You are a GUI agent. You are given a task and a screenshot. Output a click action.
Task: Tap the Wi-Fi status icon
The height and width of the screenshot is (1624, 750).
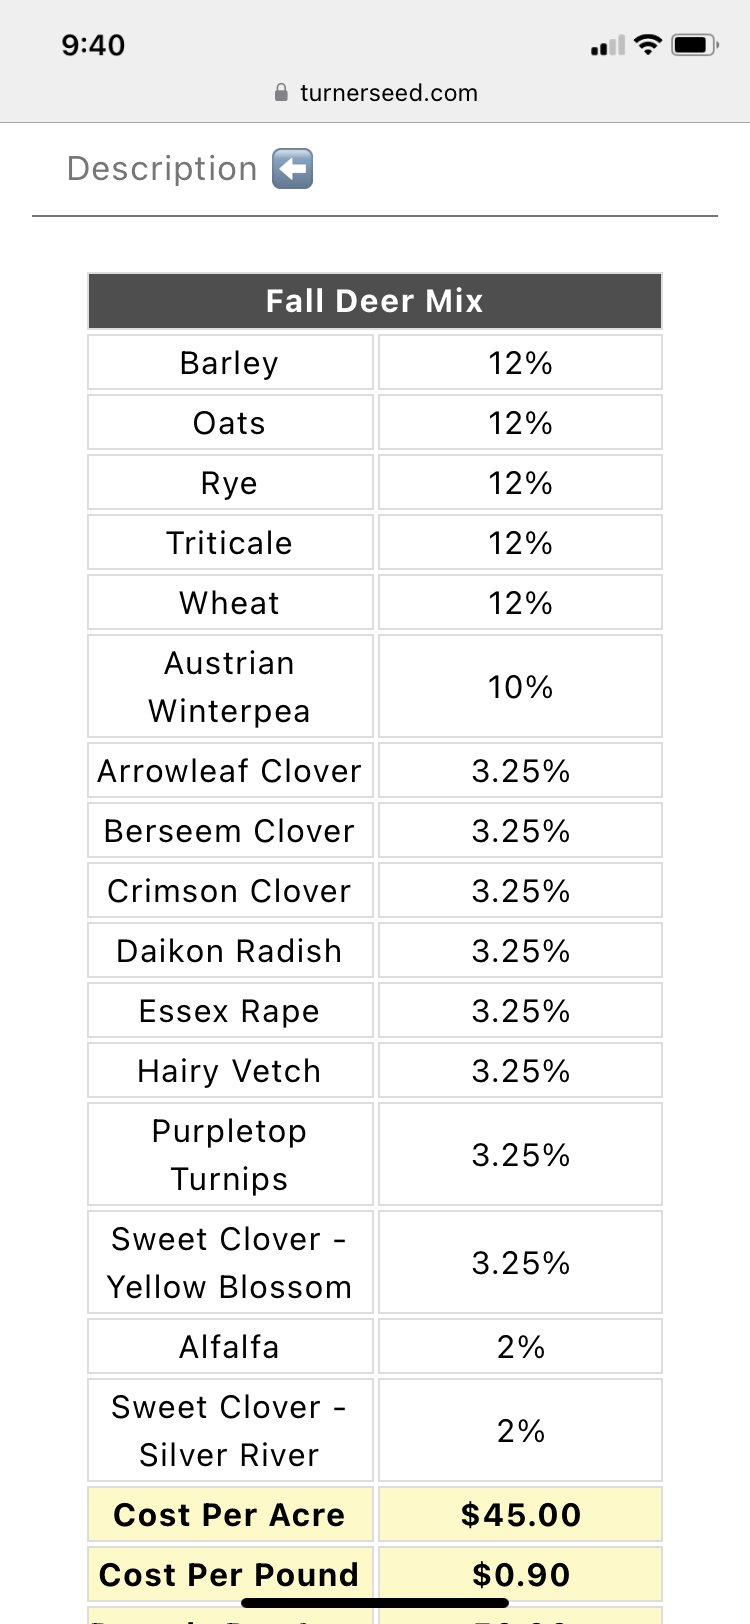coord(648,44)
